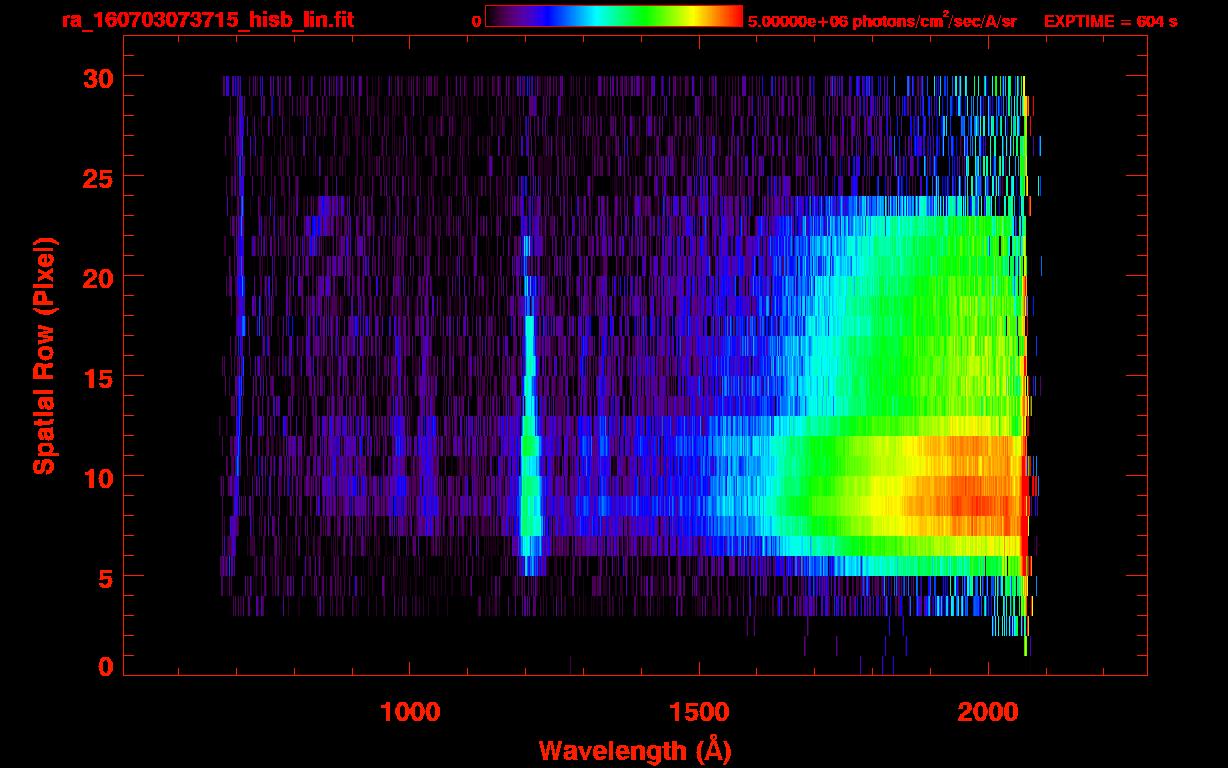Select the 1000 wavelength tick label
The image size is (1228, 768).
(410, 712)
